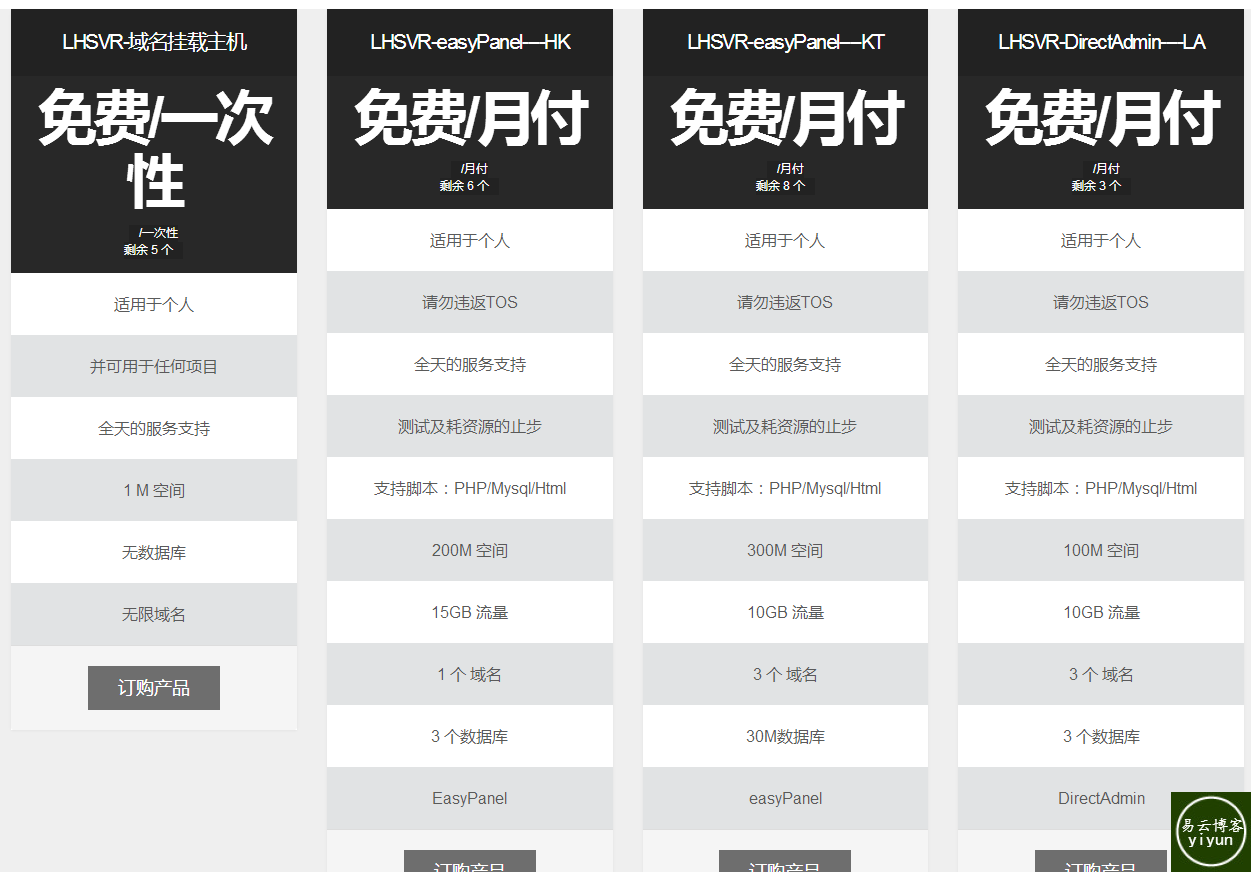Click 3 个 域名 in the KT plan
Screen dimensions: 1251x872
785,674
